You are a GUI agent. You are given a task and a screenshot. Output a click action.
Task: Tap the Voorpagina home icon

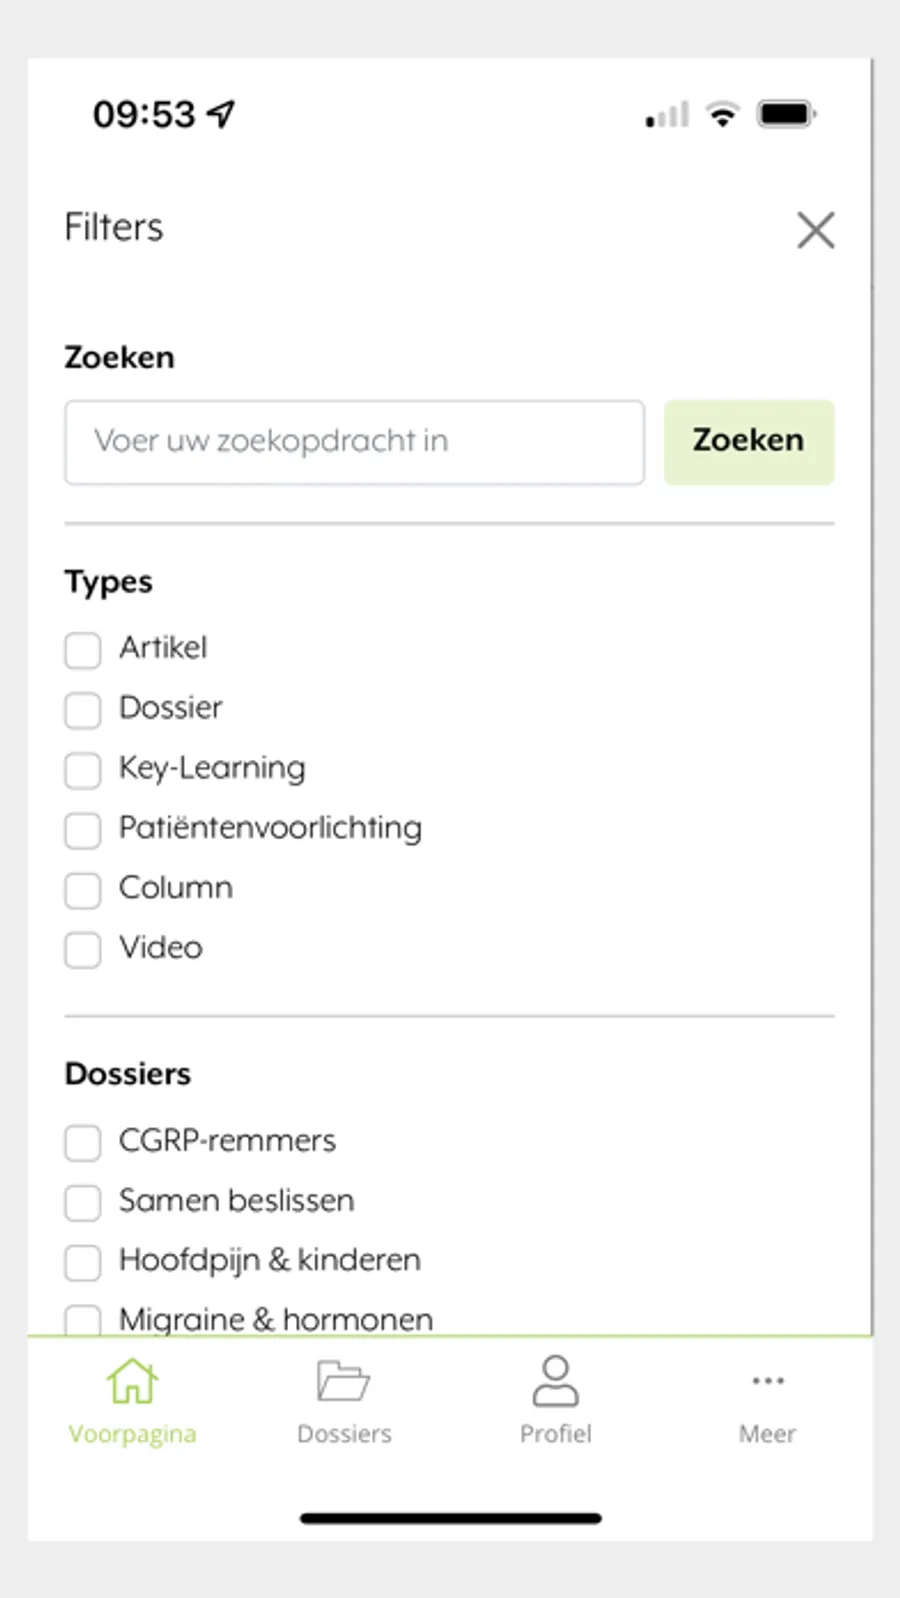click(132, 1381)
